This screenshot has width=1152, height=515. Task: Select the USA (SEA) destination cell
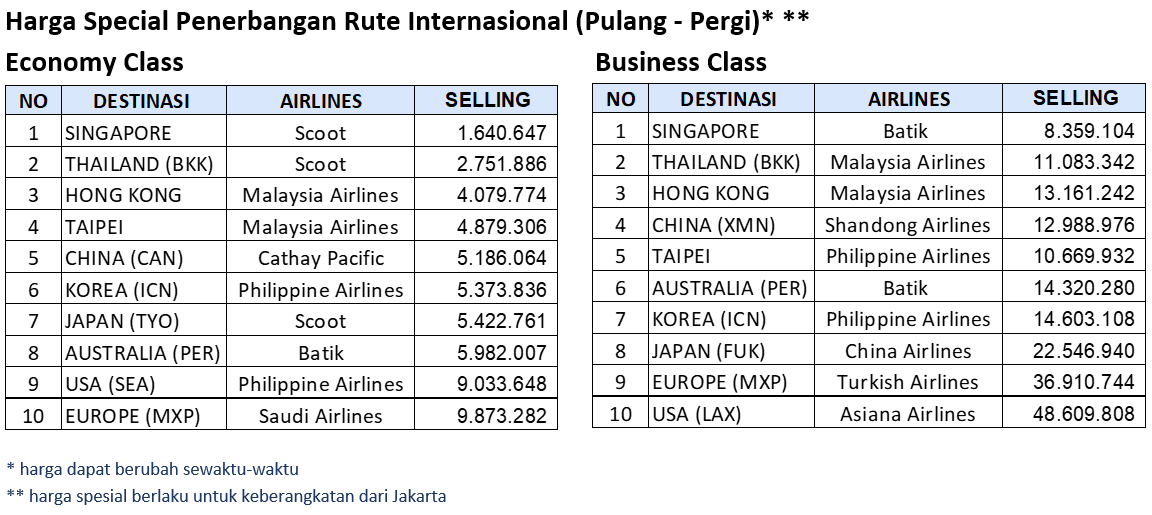pyautogui.click(x=110, y=384)
